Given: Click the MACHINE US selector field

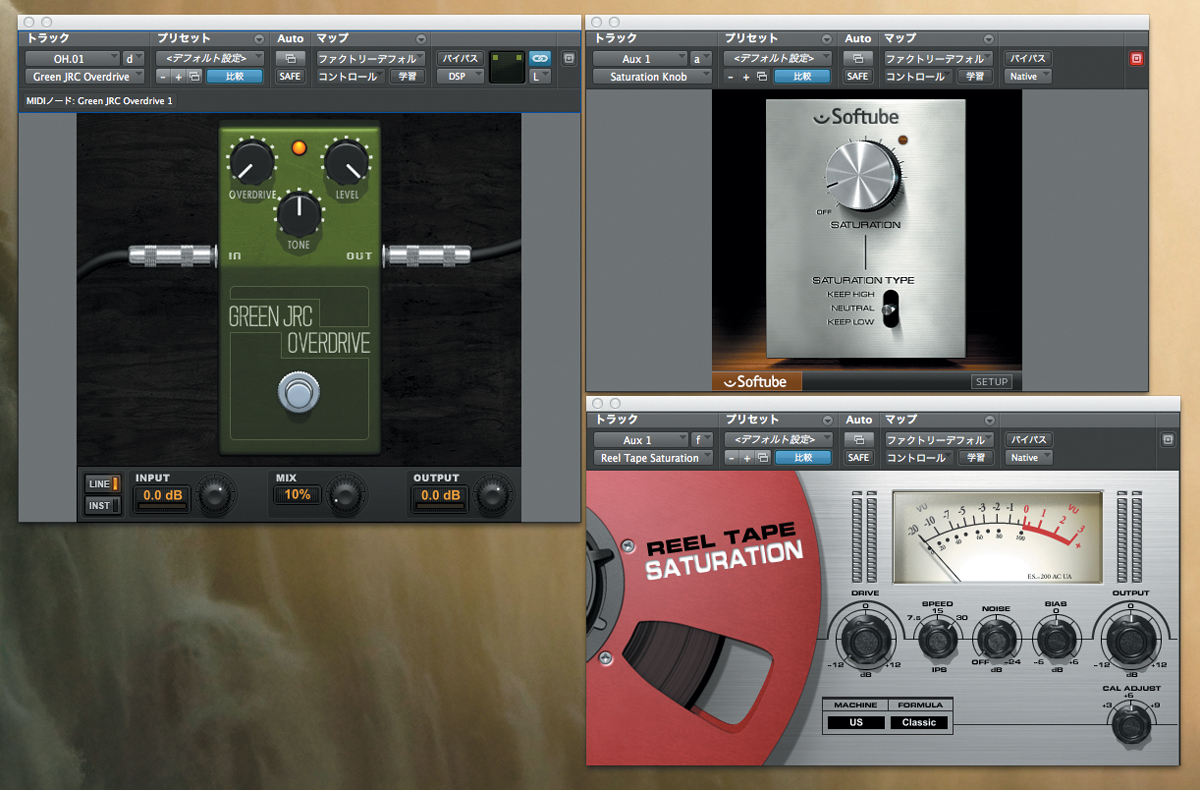Looking at the screenshot, I should [x=856, y=722].
